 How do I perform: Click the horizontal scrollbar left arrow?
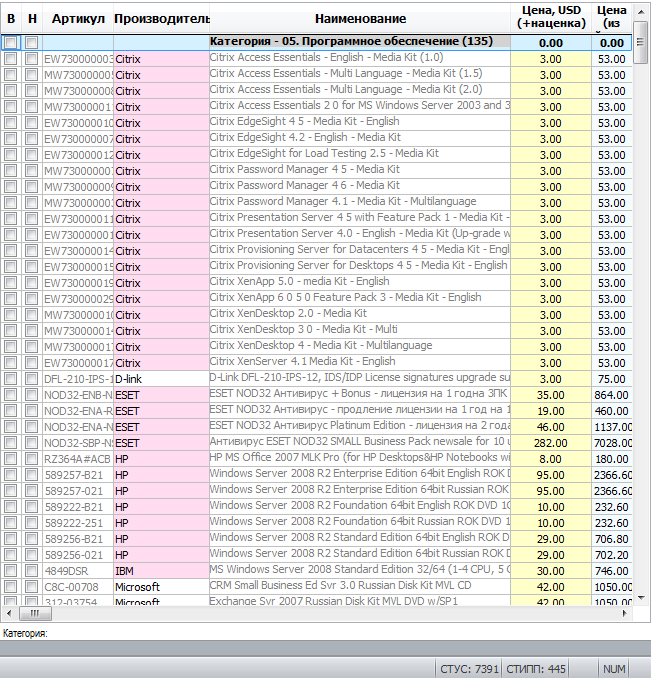point(9,613)
